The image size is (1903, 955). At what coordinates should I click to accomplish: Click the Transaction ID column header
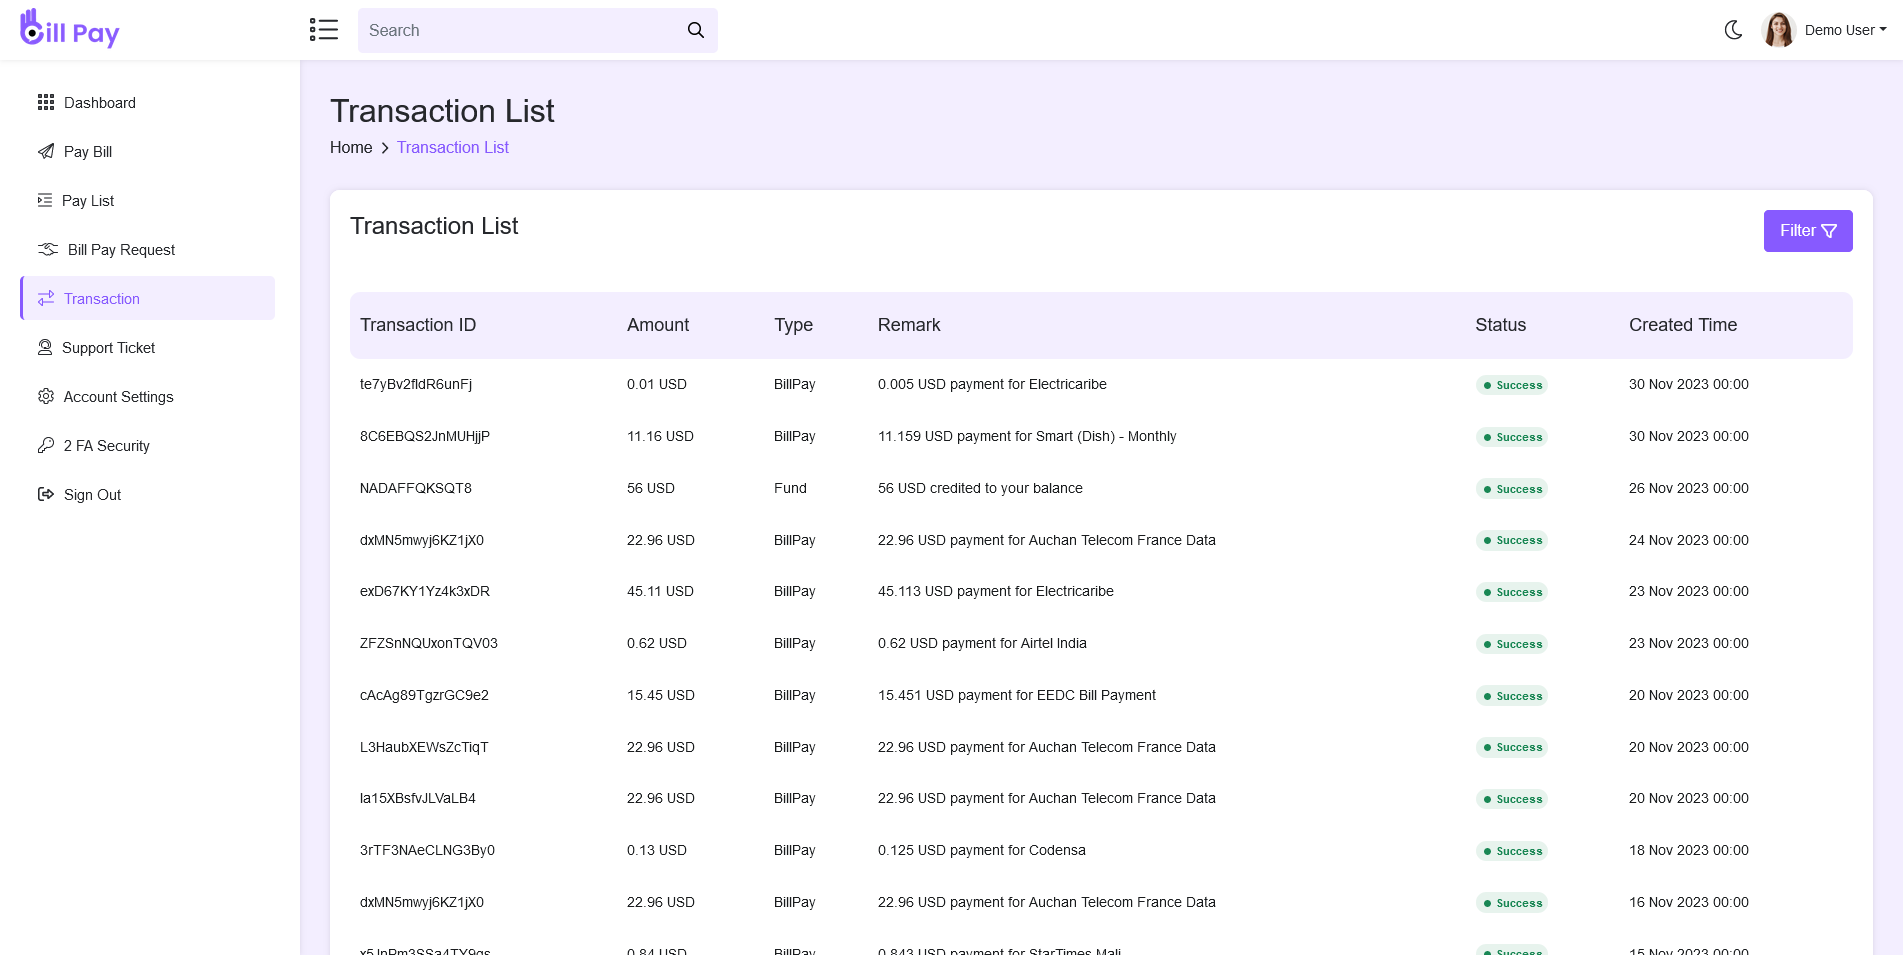(418, 325)
